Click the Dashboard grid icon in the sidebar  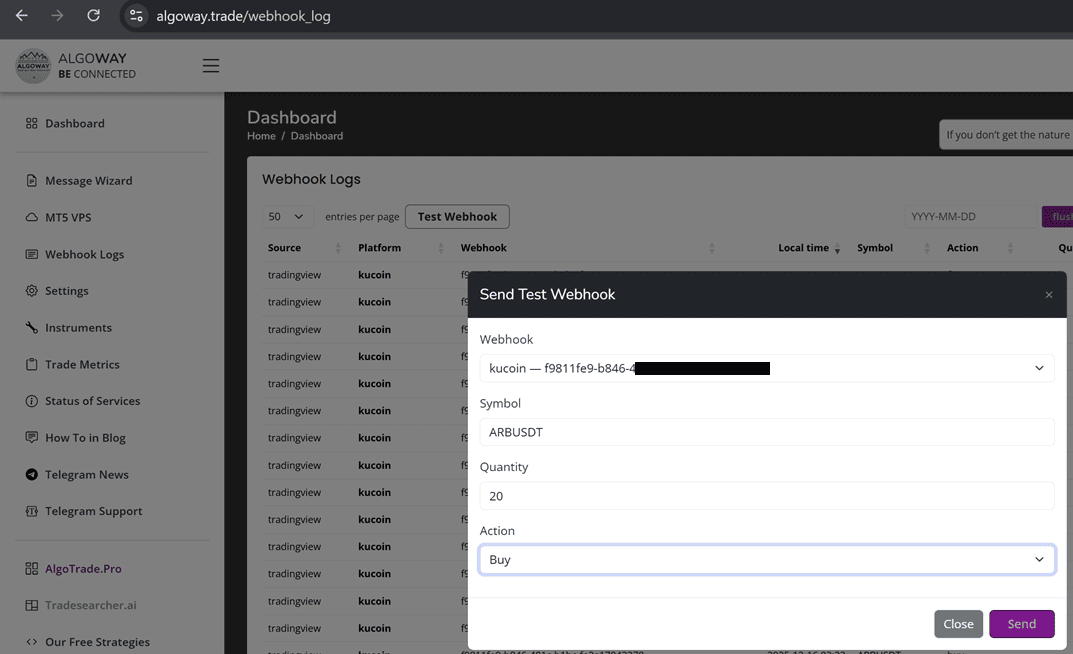point(31,123)
